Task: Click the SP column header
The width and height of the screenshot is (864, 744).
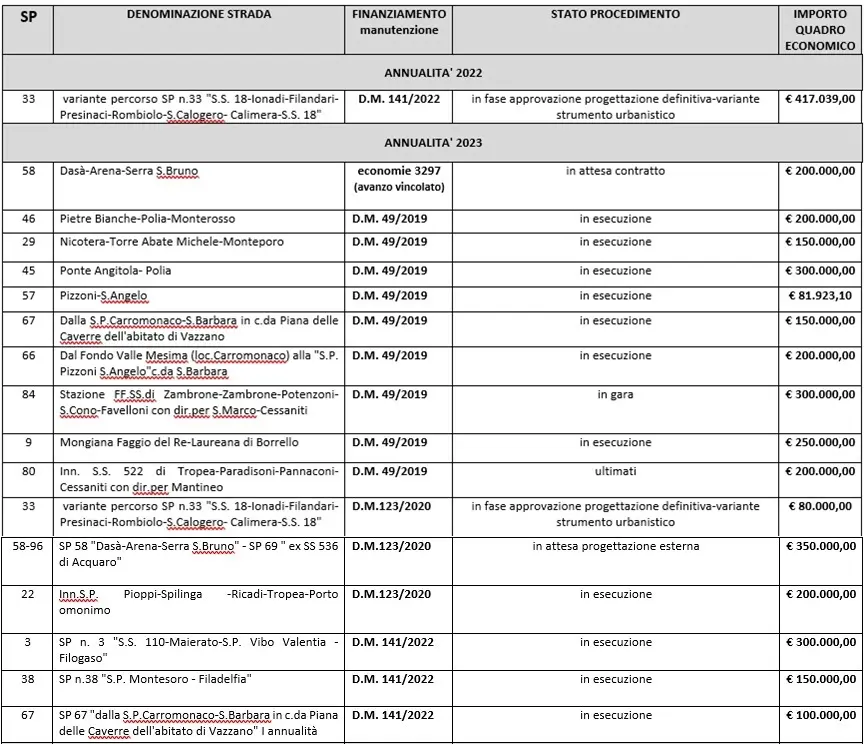Action: [28, 17]
